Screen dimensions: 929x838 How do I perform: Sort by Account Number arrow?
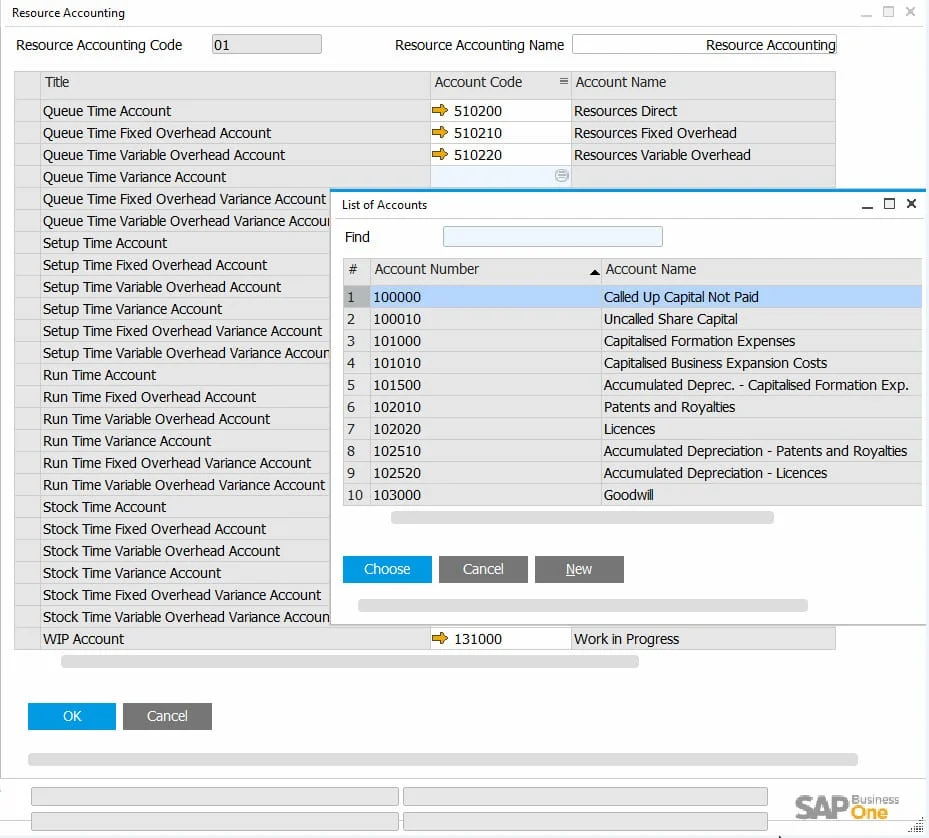pos(594,272)
